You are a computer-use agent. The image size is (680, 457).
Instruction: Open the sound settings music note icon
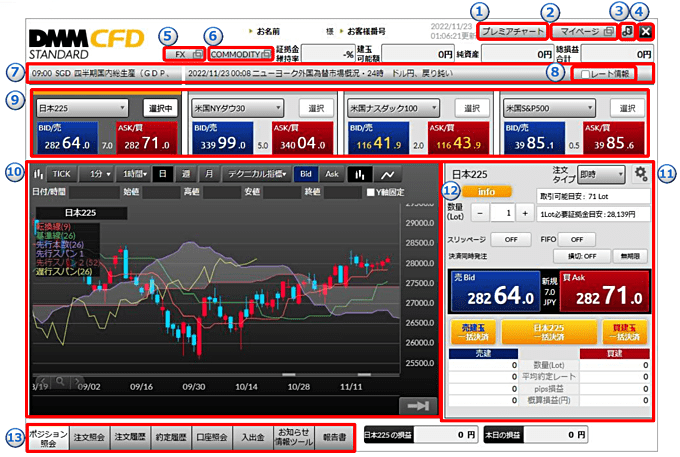click(x=628, y=31)
